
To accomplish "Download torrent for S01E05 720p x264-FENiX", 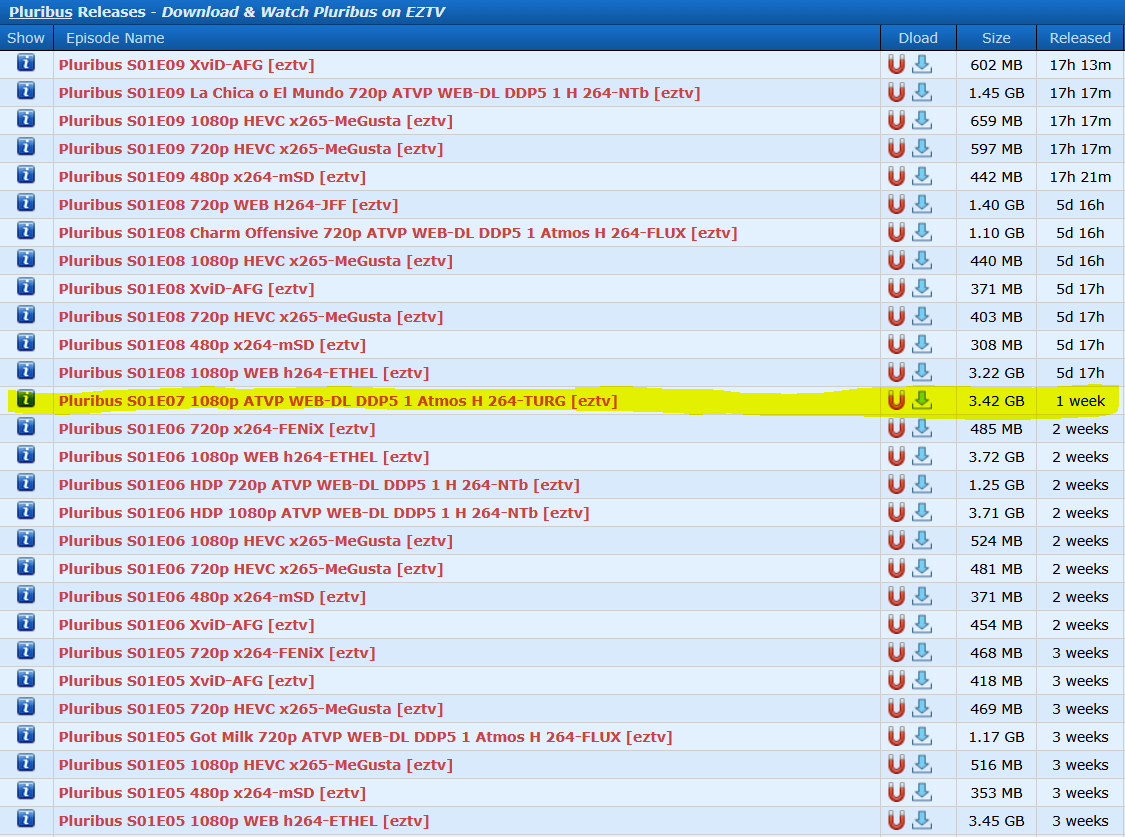I will (x=922, y=652).
